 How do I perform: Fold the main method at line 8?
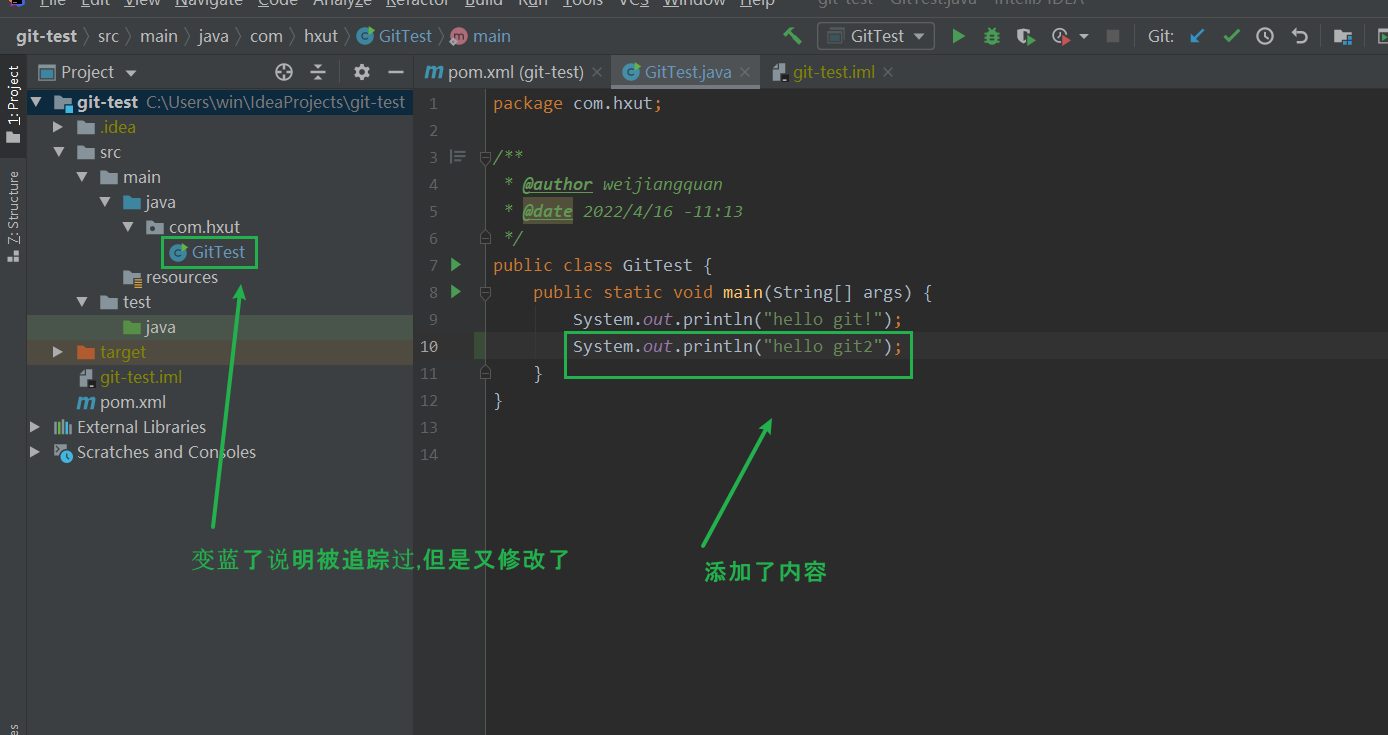[x=485, y=292]
